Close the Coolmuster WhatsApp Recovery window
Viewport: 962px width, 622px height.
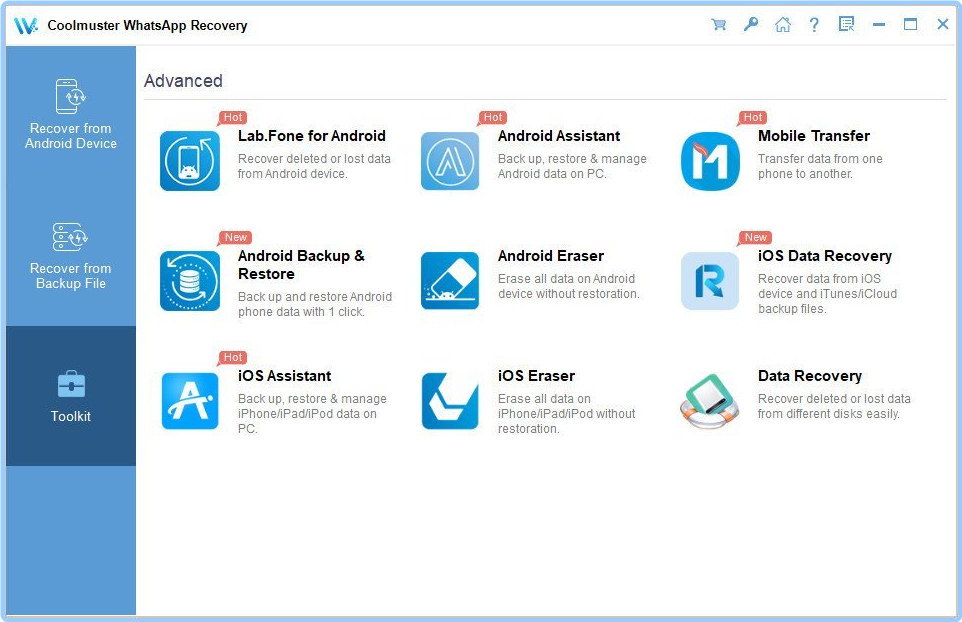pos(943,25)
